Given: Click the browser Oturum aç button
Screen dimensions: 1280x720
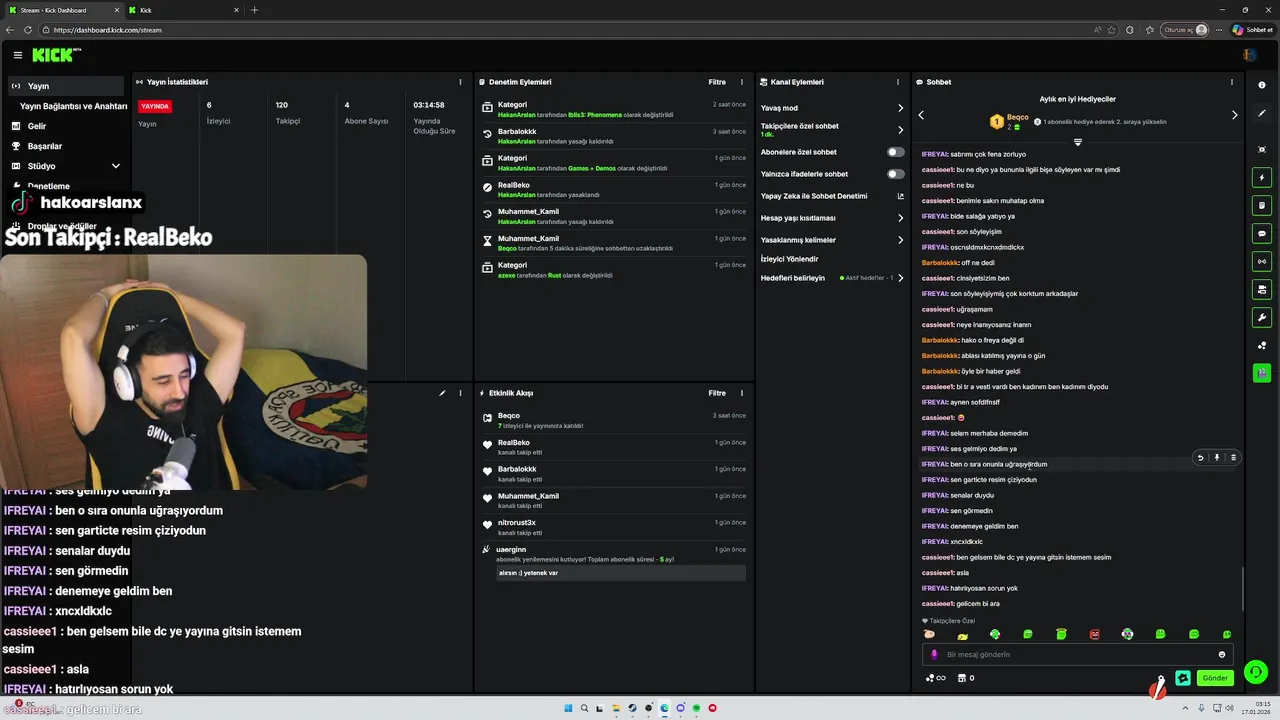Looking at the screenshot, I should coord(1185,30).
